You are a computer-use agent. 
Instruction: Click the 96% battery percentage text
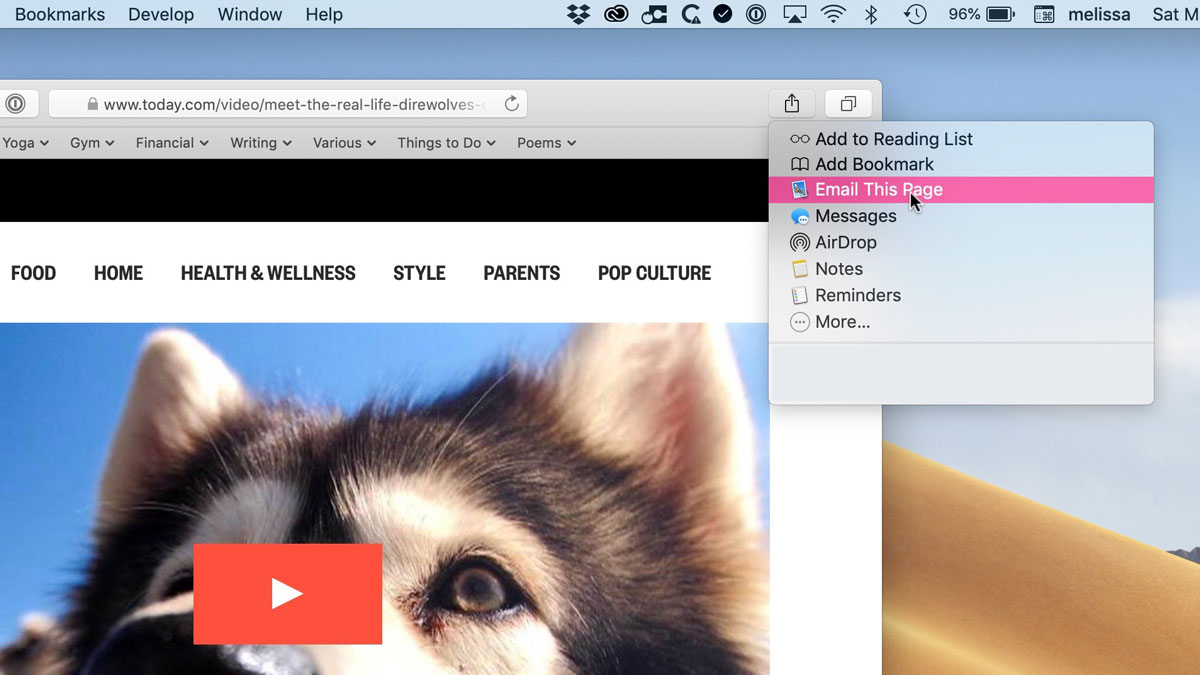coord(963,14)
